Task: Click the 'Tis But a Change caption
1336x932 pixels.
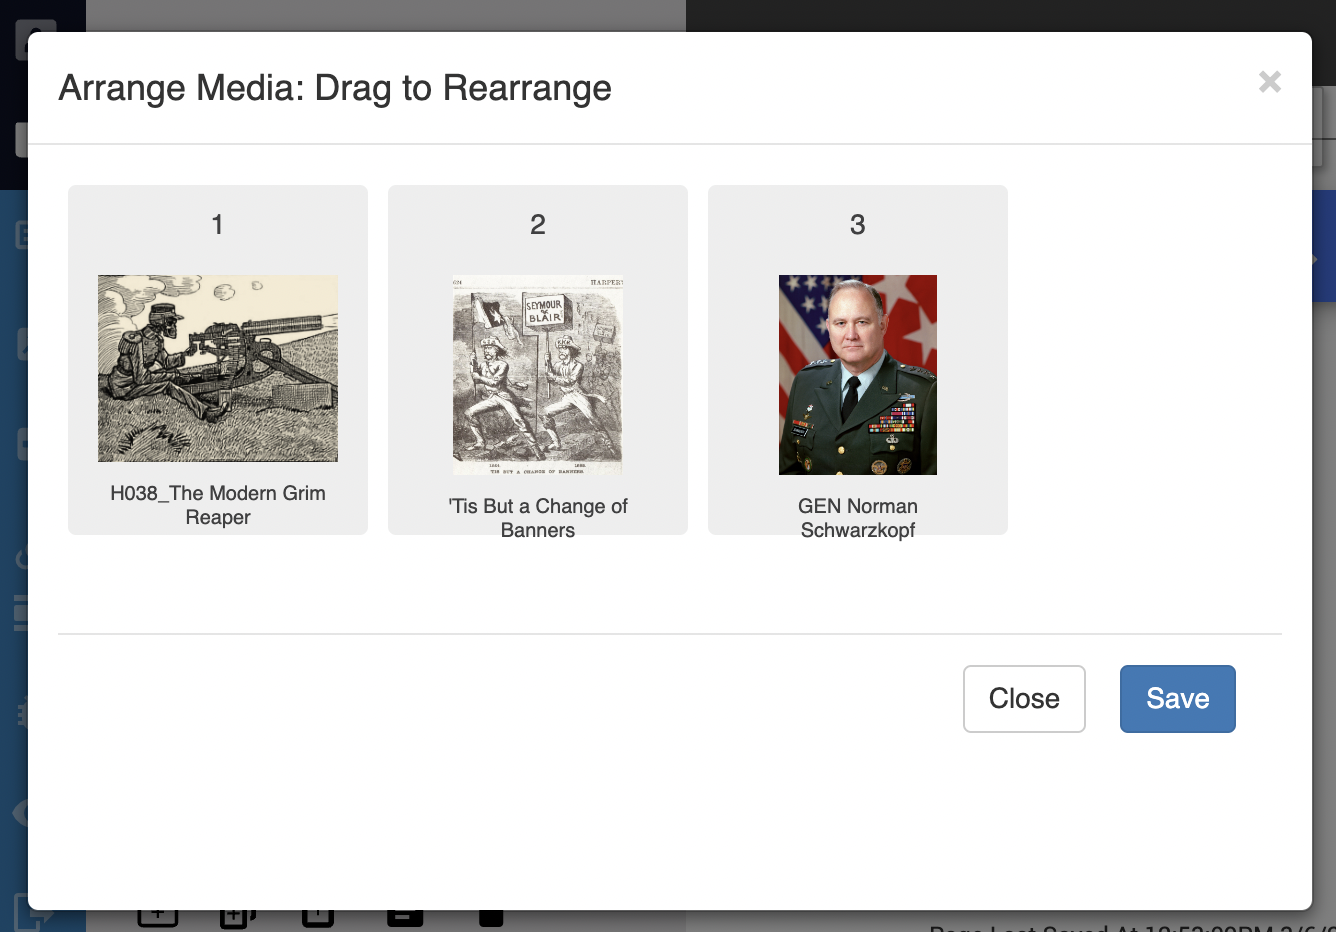Action: click(x=538, y=517)
